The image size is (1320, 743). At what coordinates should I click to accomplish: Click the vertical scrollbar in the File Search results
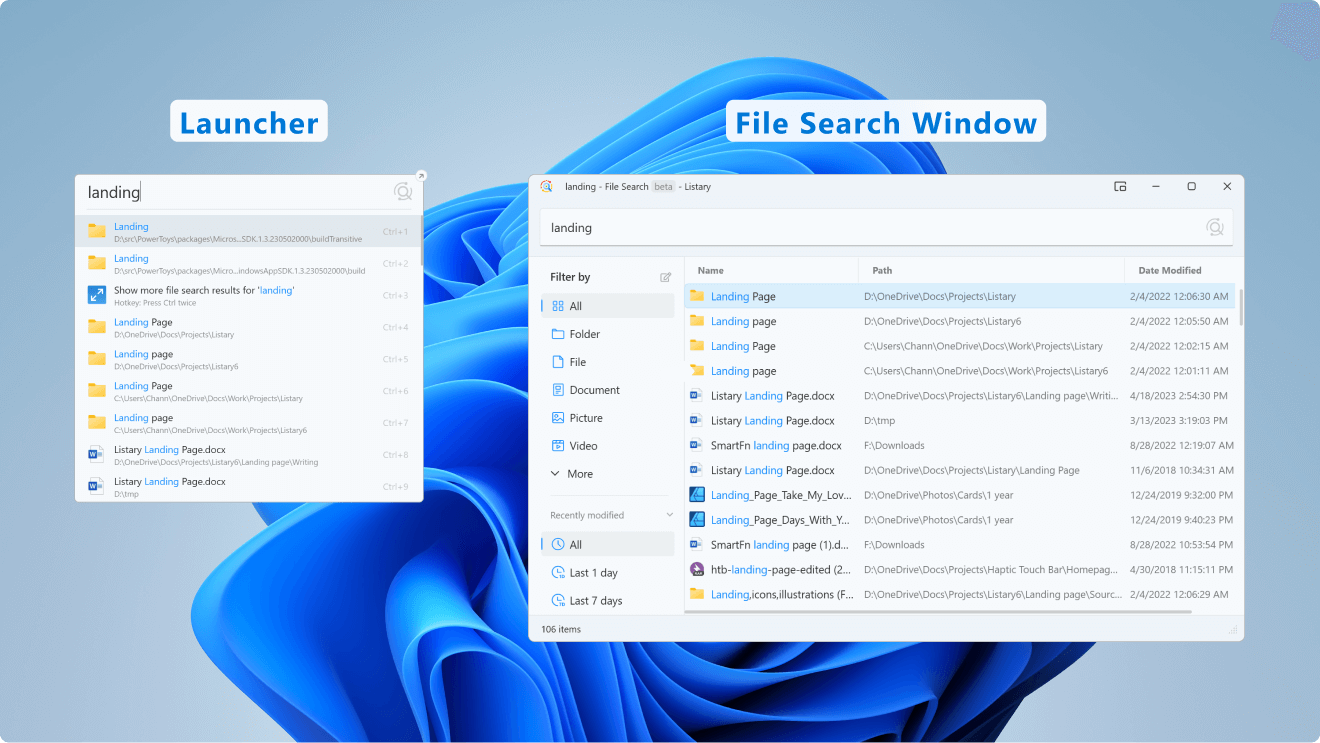coord(1241,308)
